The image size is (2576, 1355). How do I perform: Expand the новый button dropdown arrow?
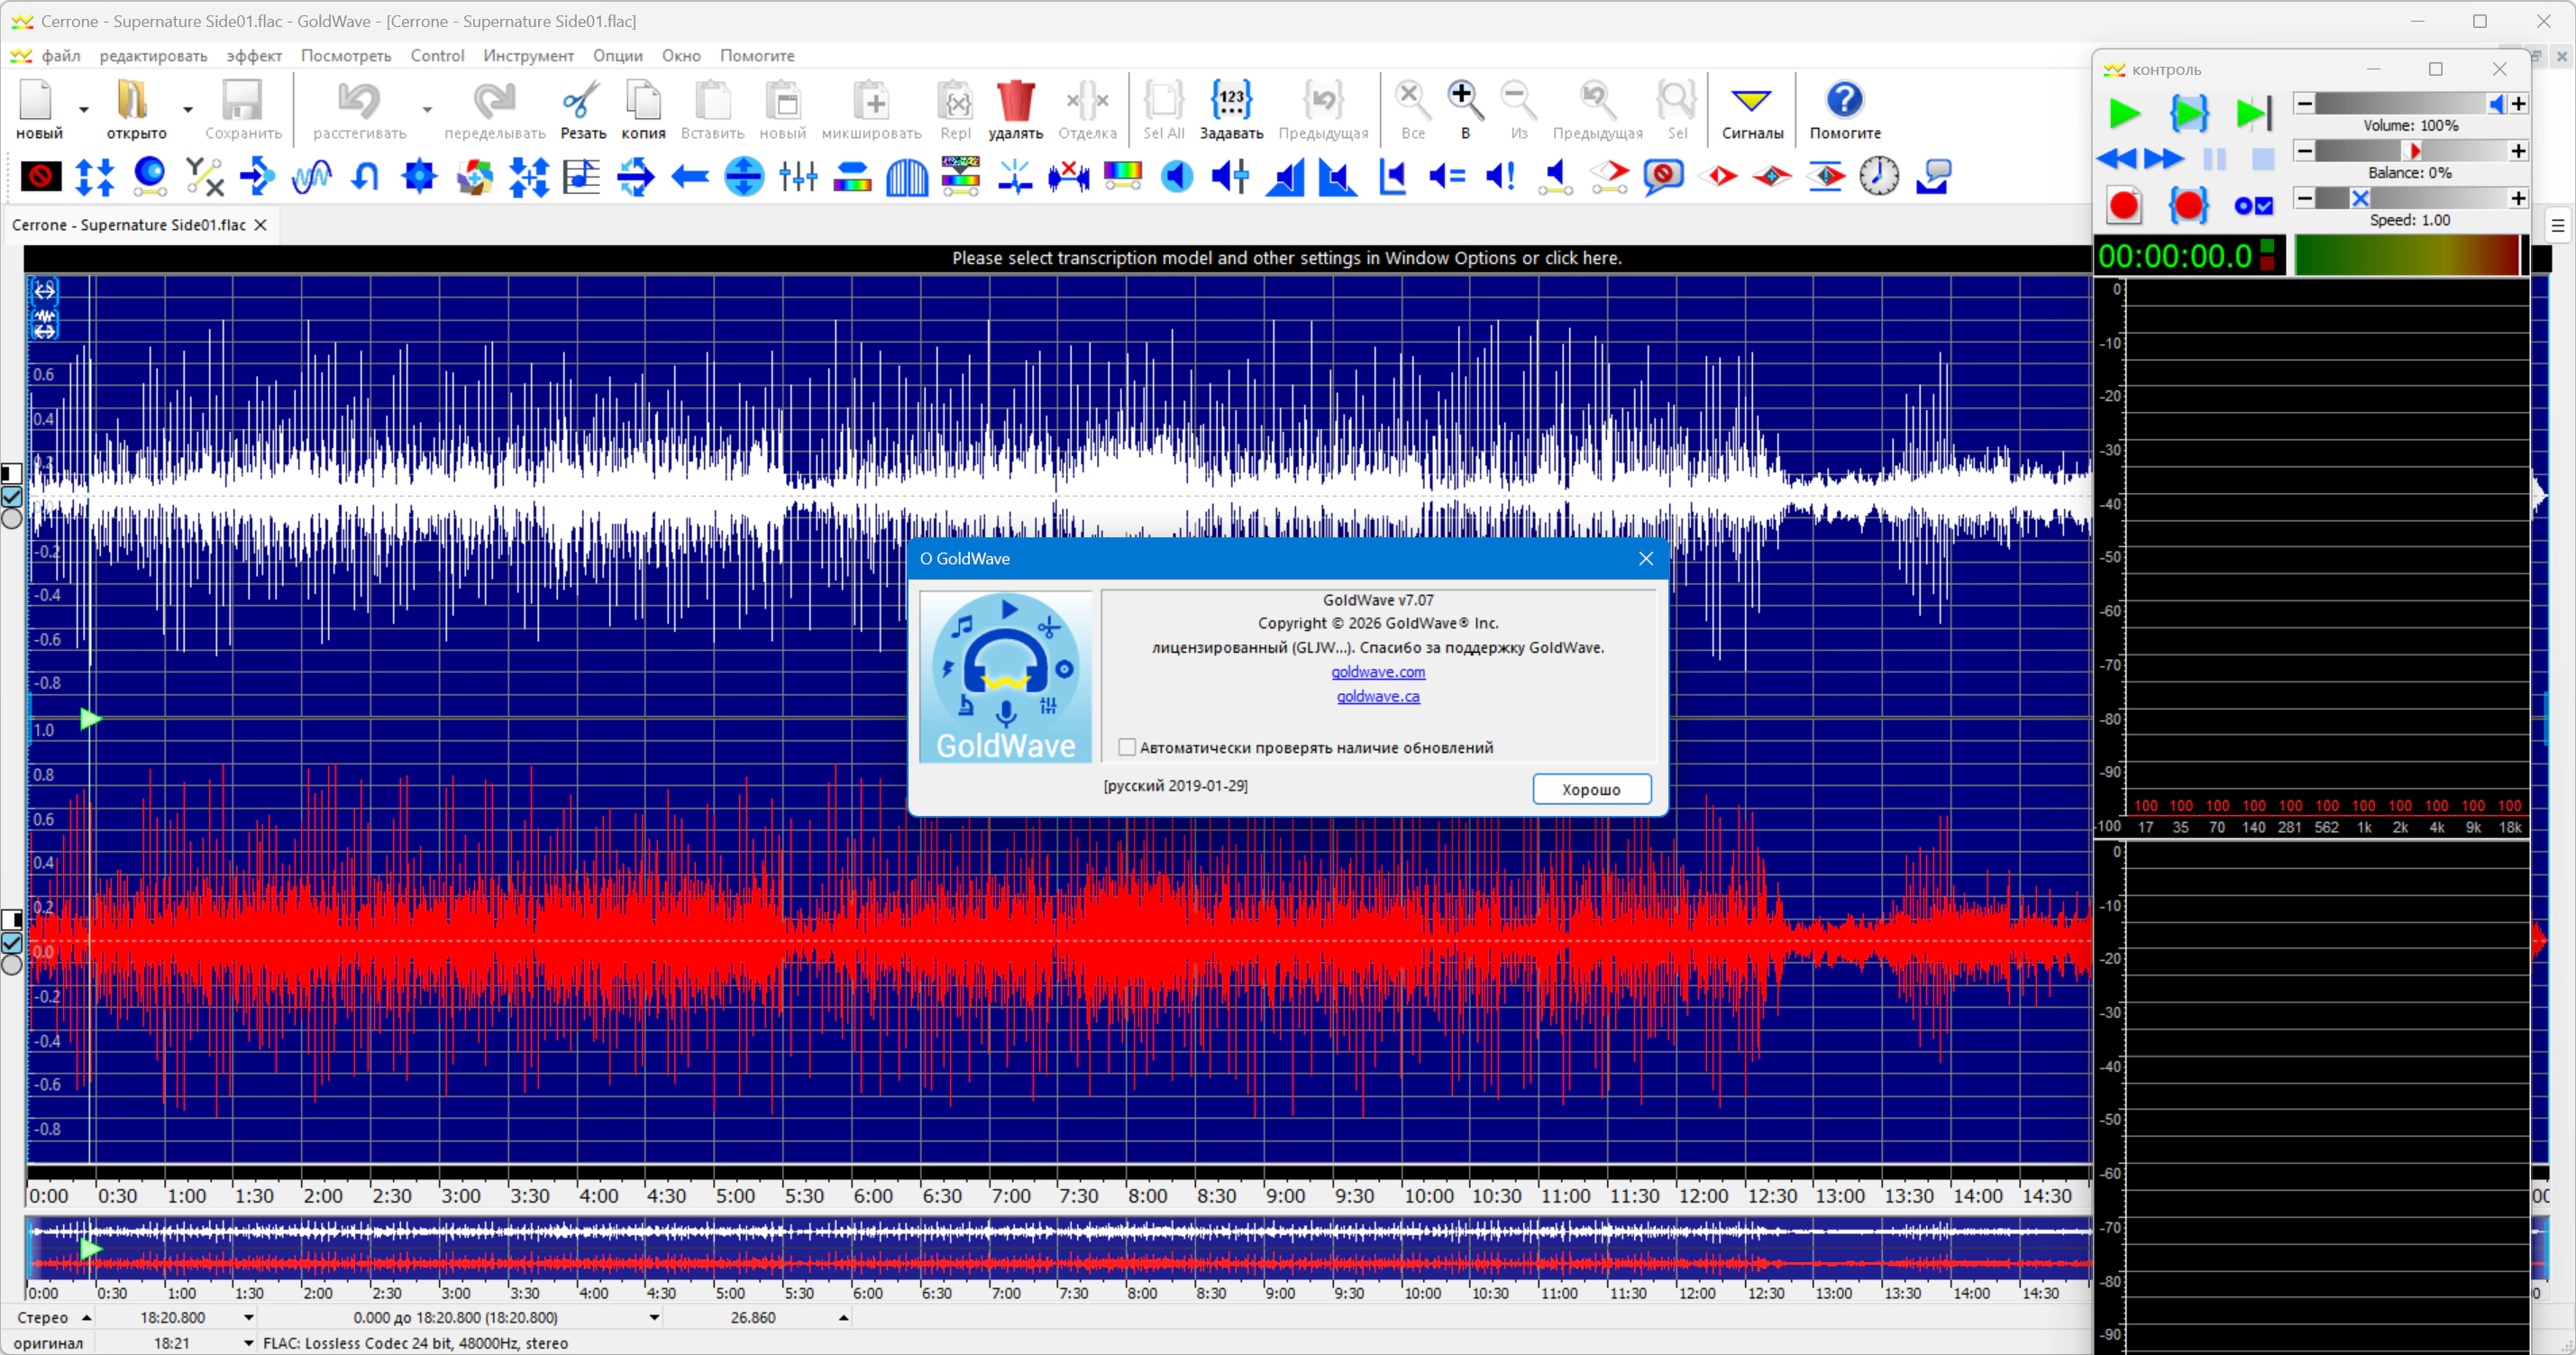[84, 109]
